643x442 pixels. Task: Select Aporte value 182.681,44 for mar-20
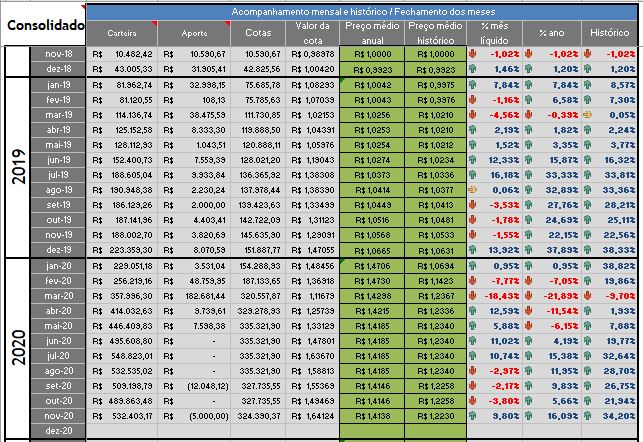point(194,296)
